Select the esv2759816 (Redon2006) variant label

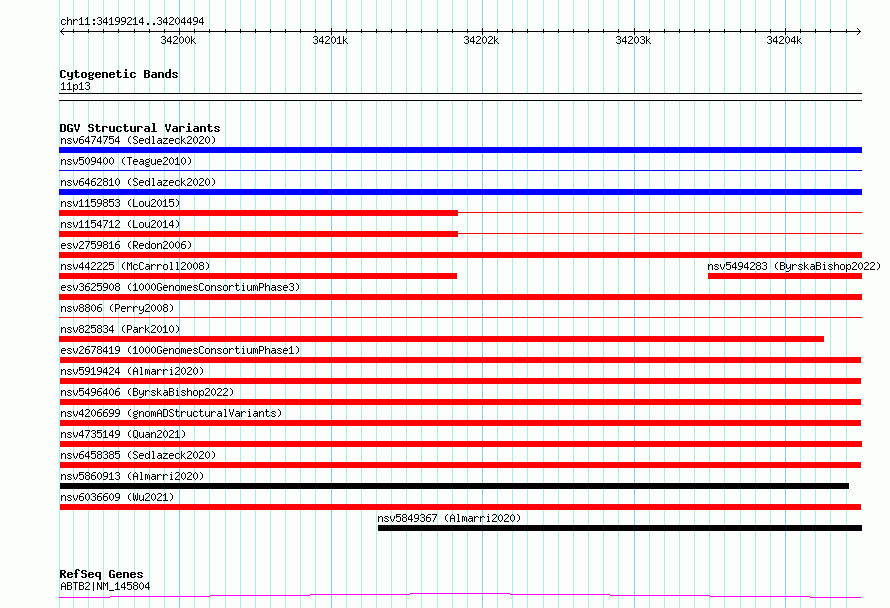[126, 245]
